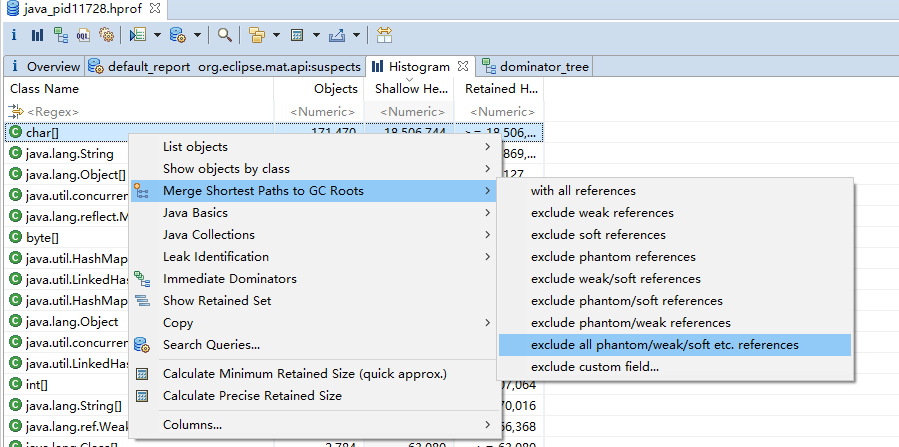Open the List objects submenu
This screenshot has height=447, width=899.
[x=312, y=147]
